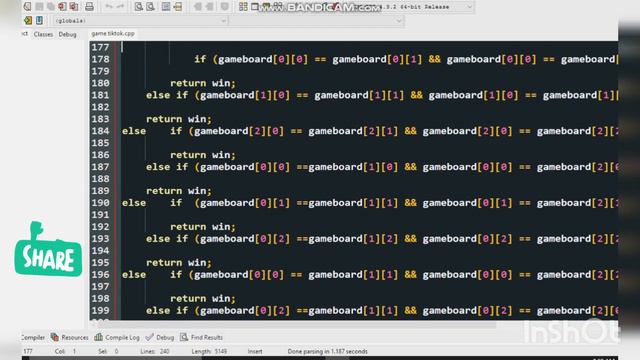Place cursor on 'return win;' at line 186

pyautogui.click(x=203, y=155)
